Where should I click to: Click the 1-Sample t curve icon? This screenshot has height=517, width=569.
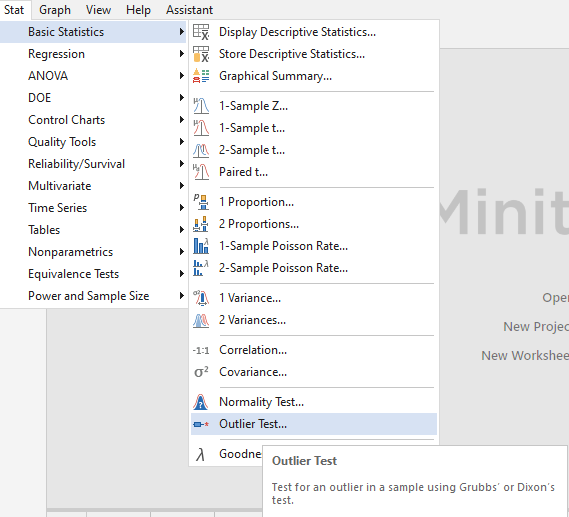pos(201,128)
